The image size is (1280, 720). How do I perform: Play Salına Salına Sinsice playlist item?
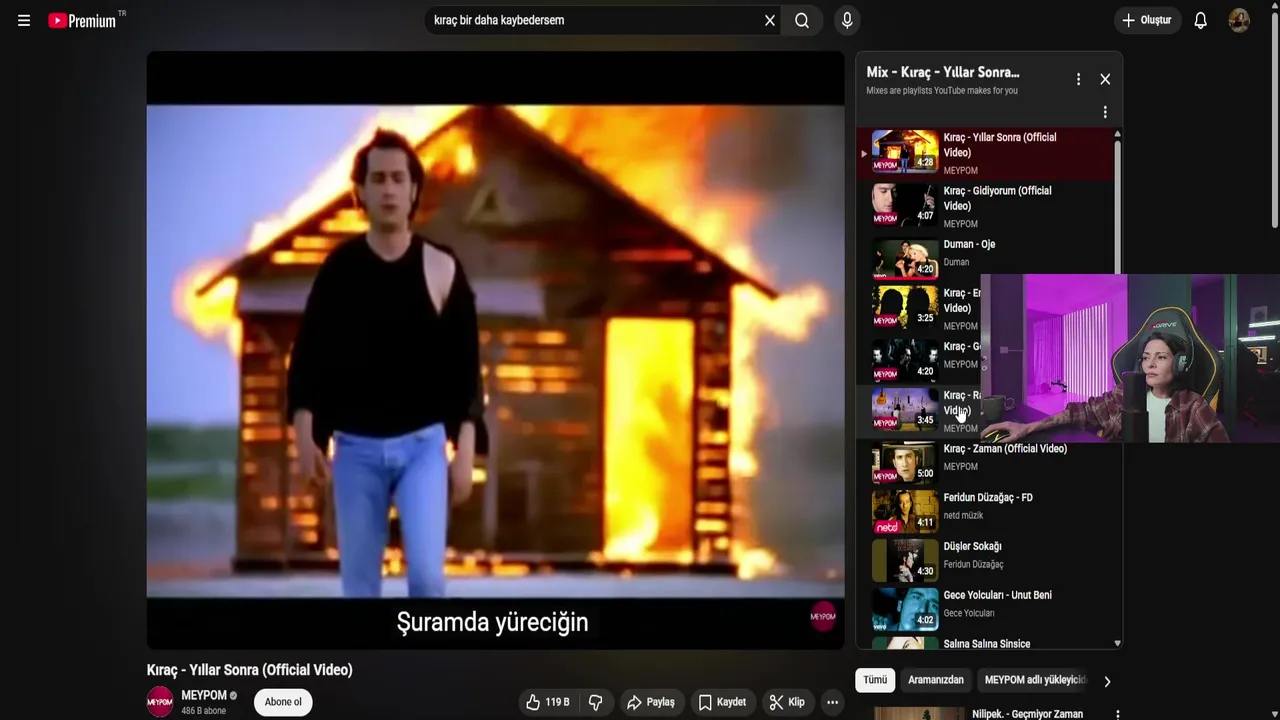(985, 643)
